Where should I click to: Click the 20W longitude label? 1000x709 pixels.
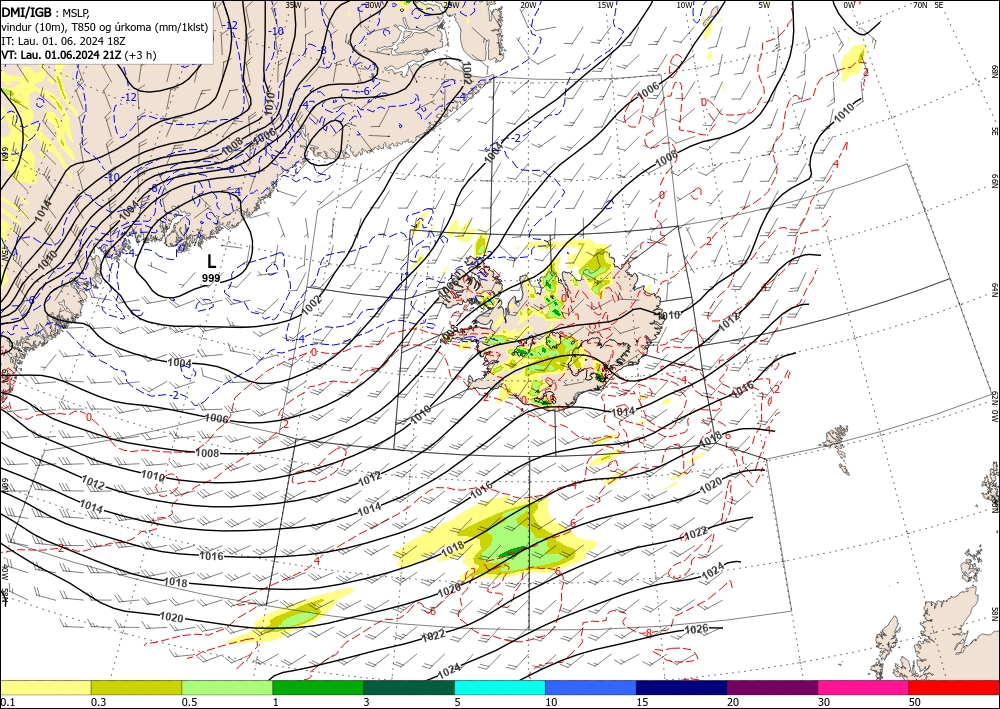pyautogui.click(x=528, y=5)
